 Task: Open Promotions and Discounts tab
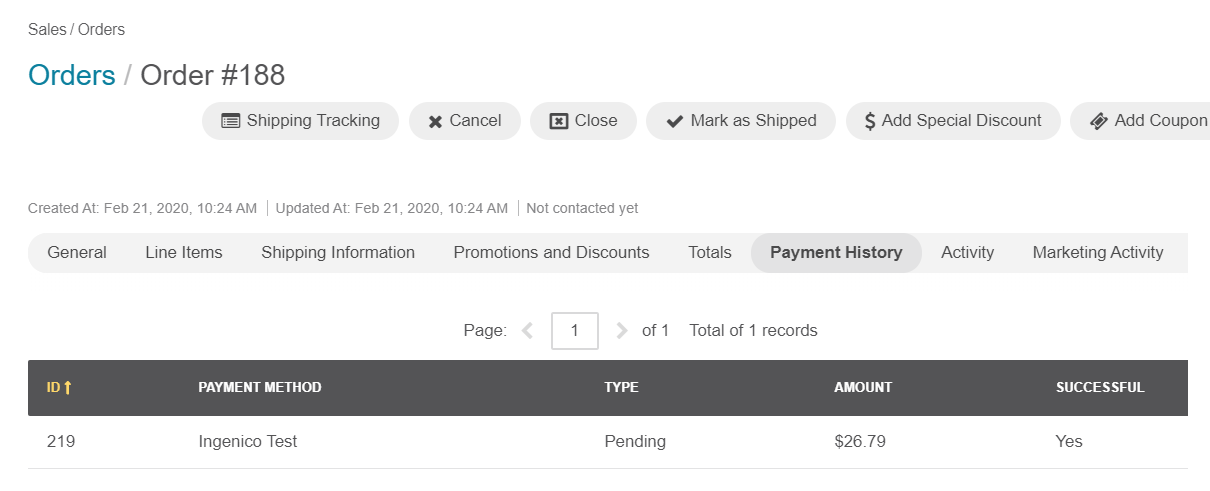point(551,253)
